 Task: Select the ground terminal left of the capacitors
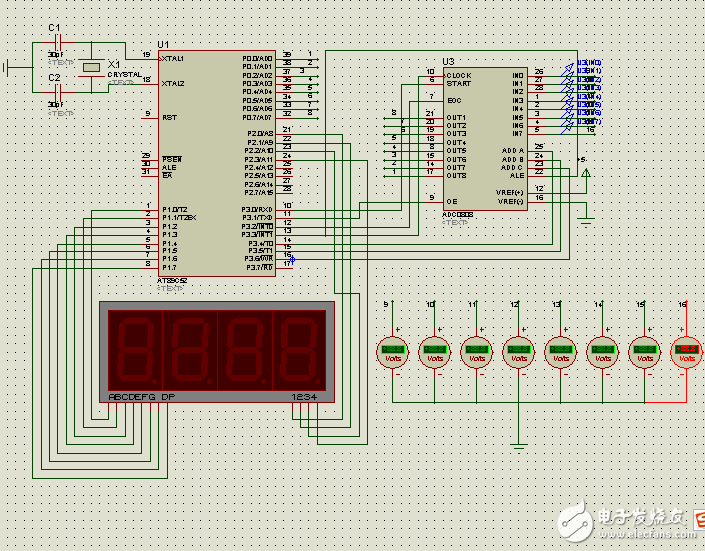(x=6, y=67)
